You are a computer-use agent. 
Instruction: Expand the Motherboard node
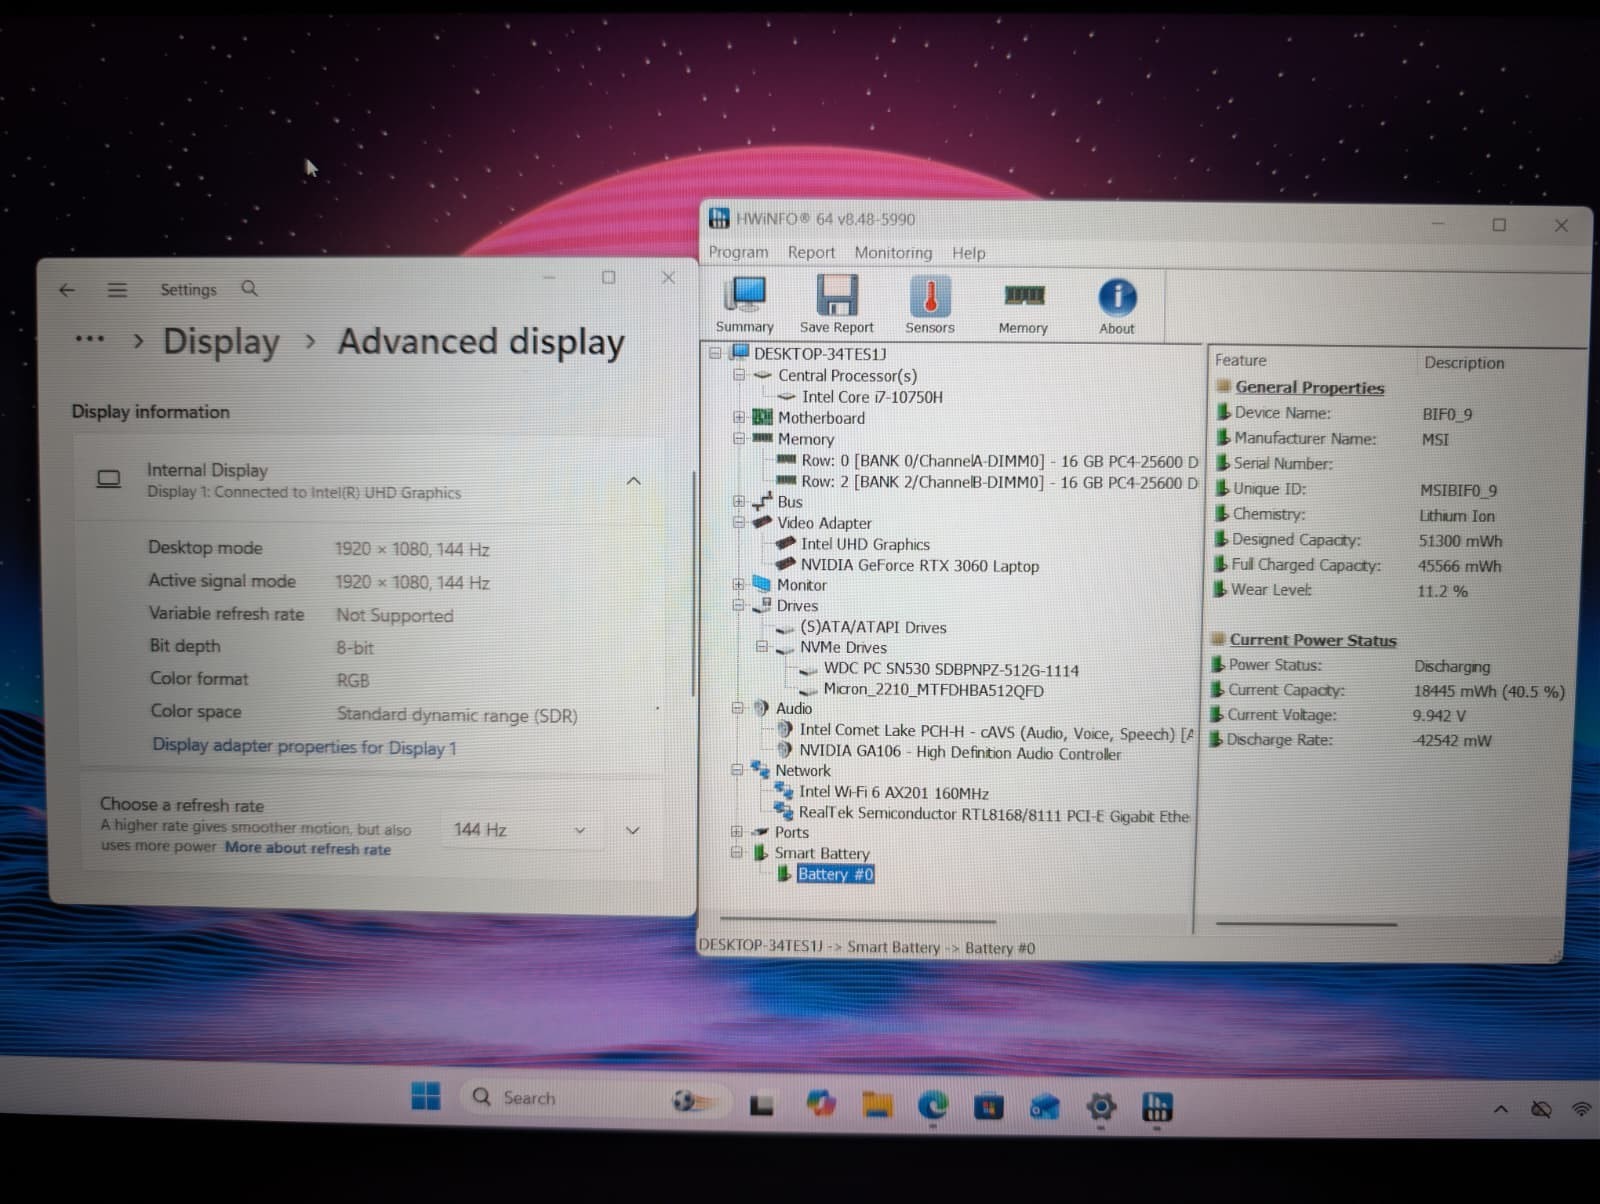[739, 417]
